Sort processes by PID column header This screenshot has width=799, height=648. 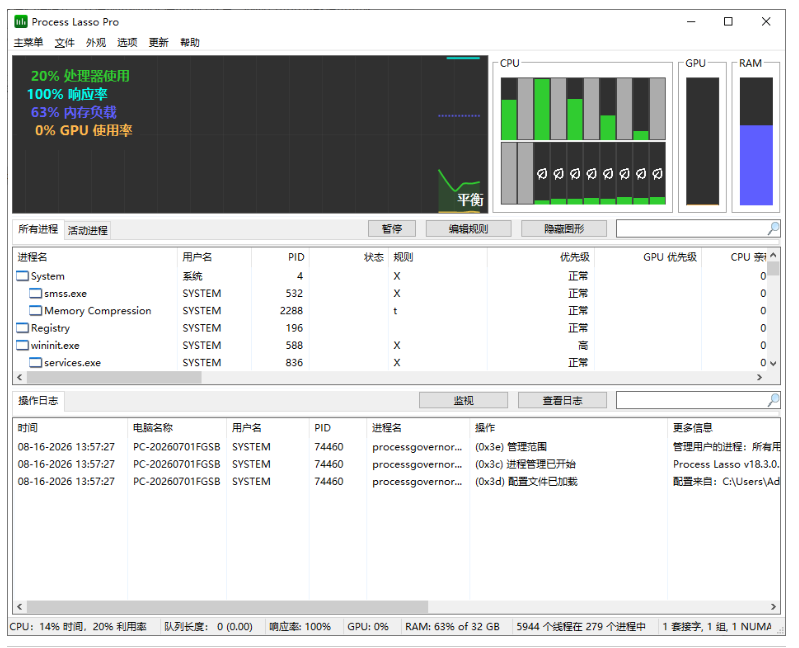click(280, 257)
